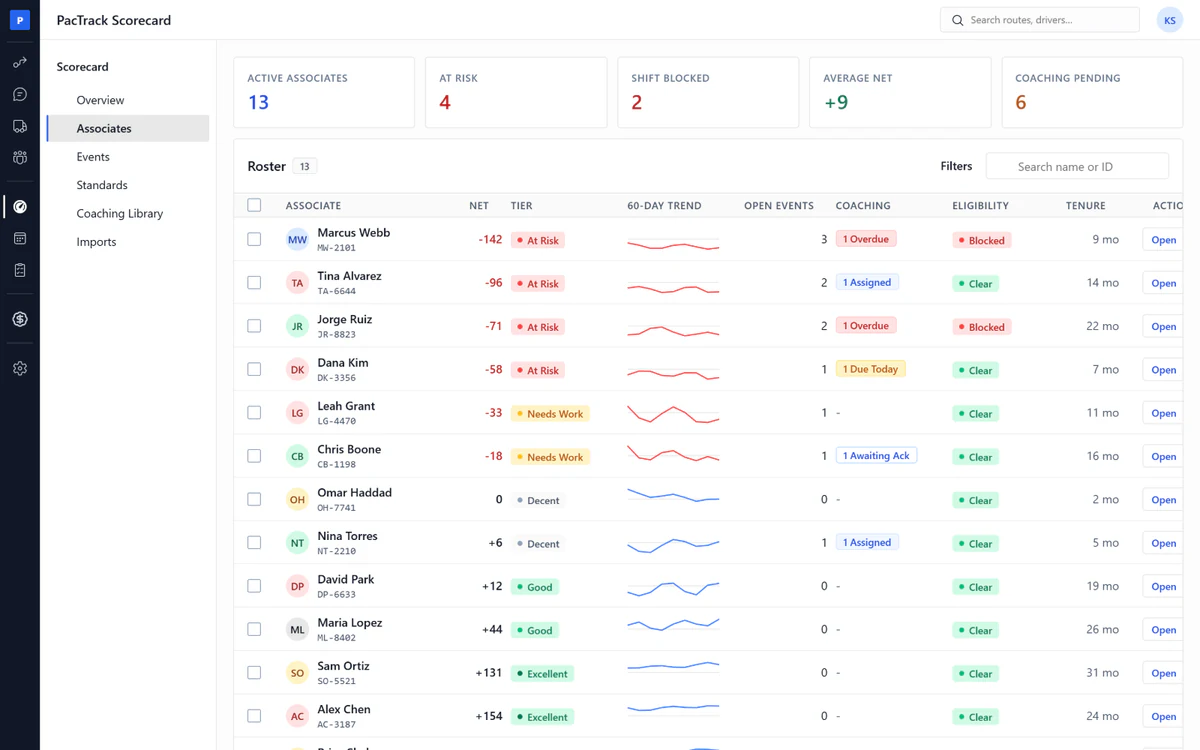Click the 'Needs Work' tier for Leah Grant
The image size is (1200, 750).
[550, 414]
